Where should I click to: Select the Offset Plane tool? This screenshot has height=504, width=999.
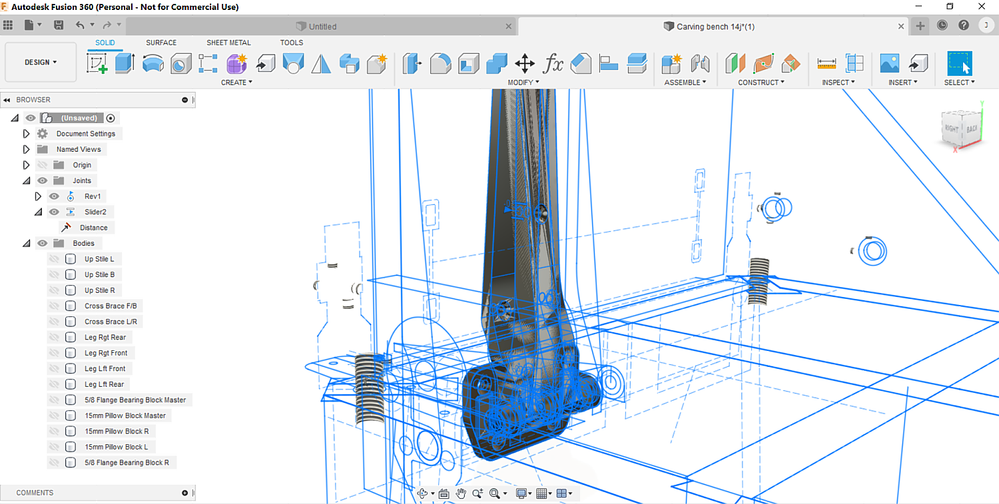click(735, 63)
